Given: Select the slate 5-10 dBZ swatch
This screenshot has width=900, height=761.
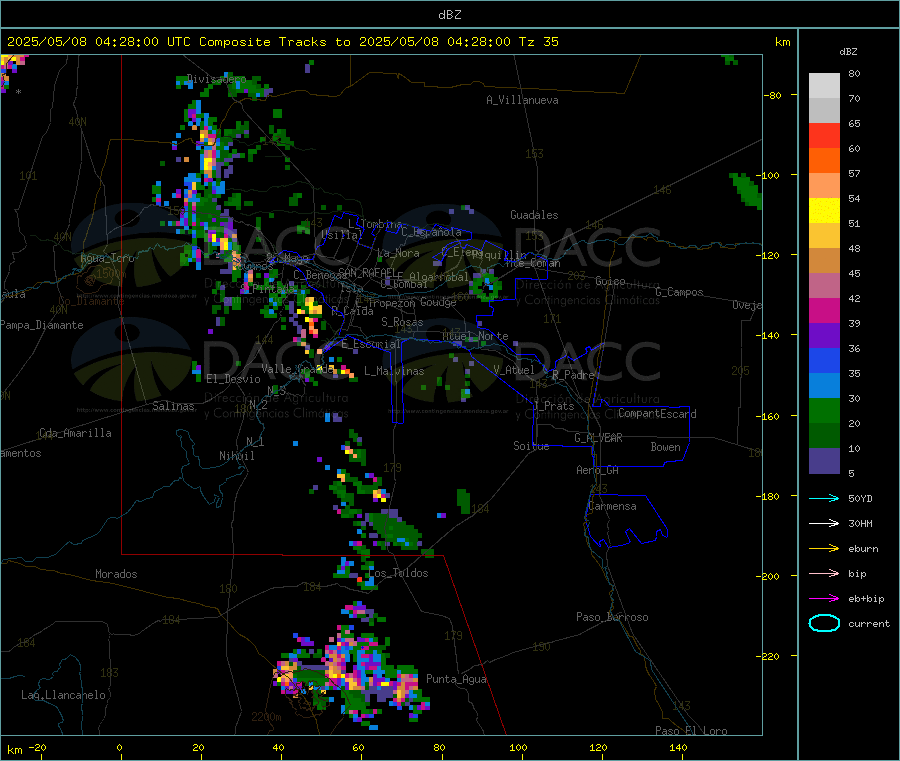Looking at the screenshot, I should [824, 461].
